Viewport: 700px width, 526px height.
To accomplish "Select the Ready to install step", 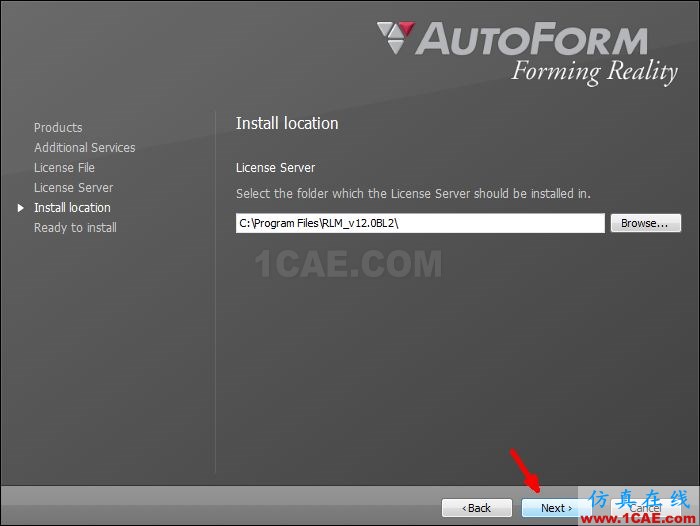I will click(75, 228).
